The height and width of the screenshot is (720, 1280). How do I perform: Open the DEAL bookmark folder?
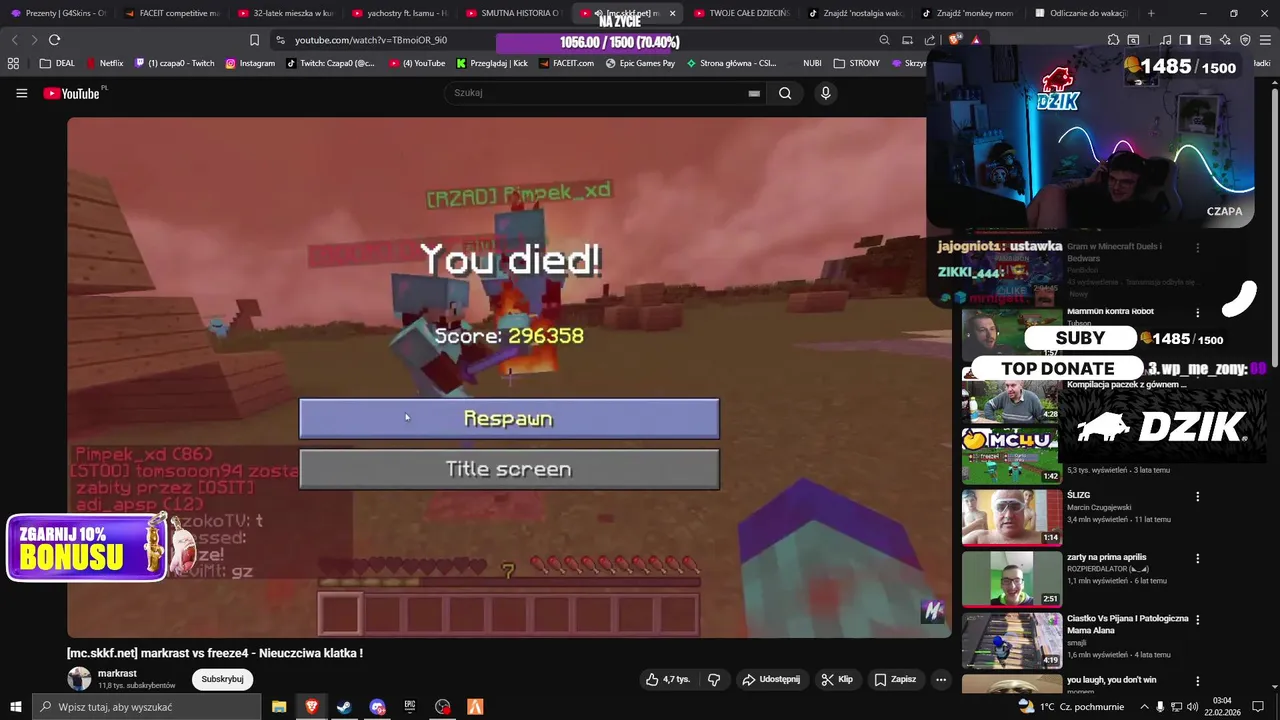point(57,63)
